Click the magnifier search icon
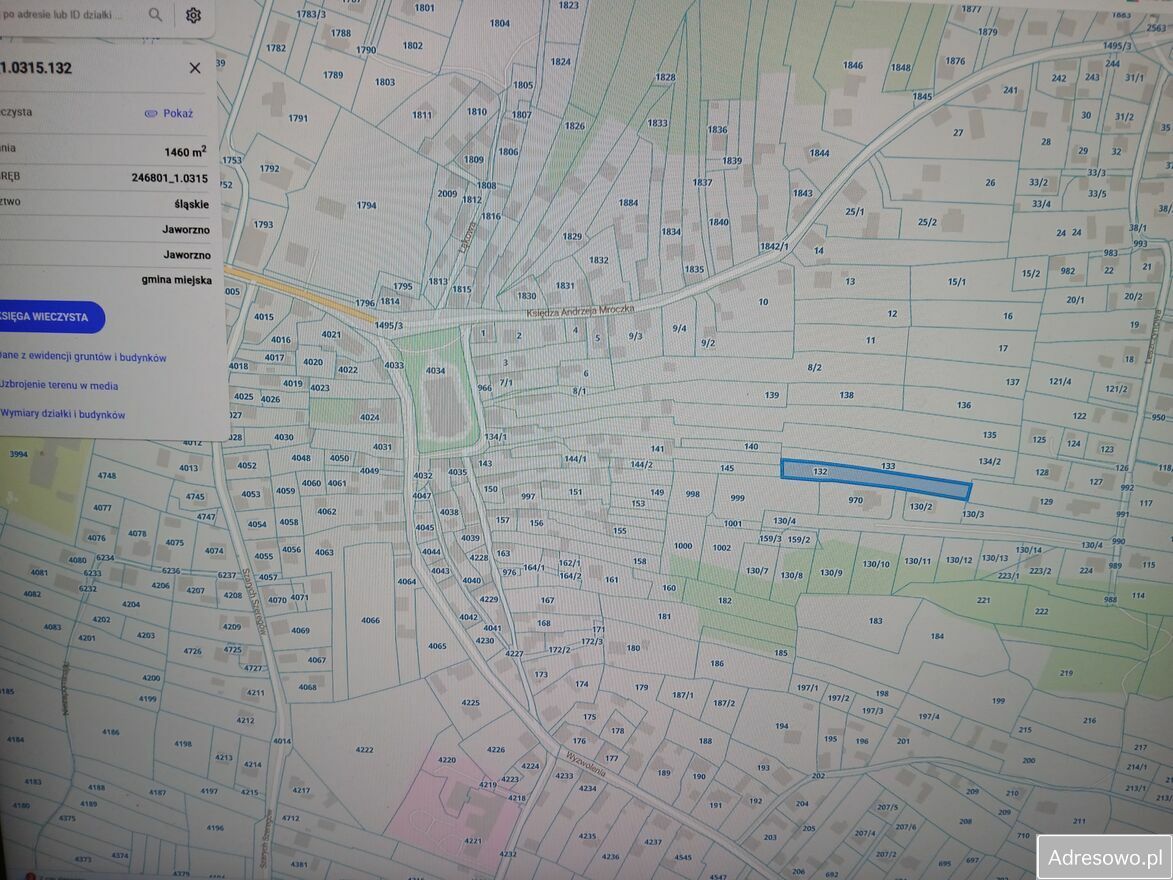Screen dimensions: 1173x880 155,14
